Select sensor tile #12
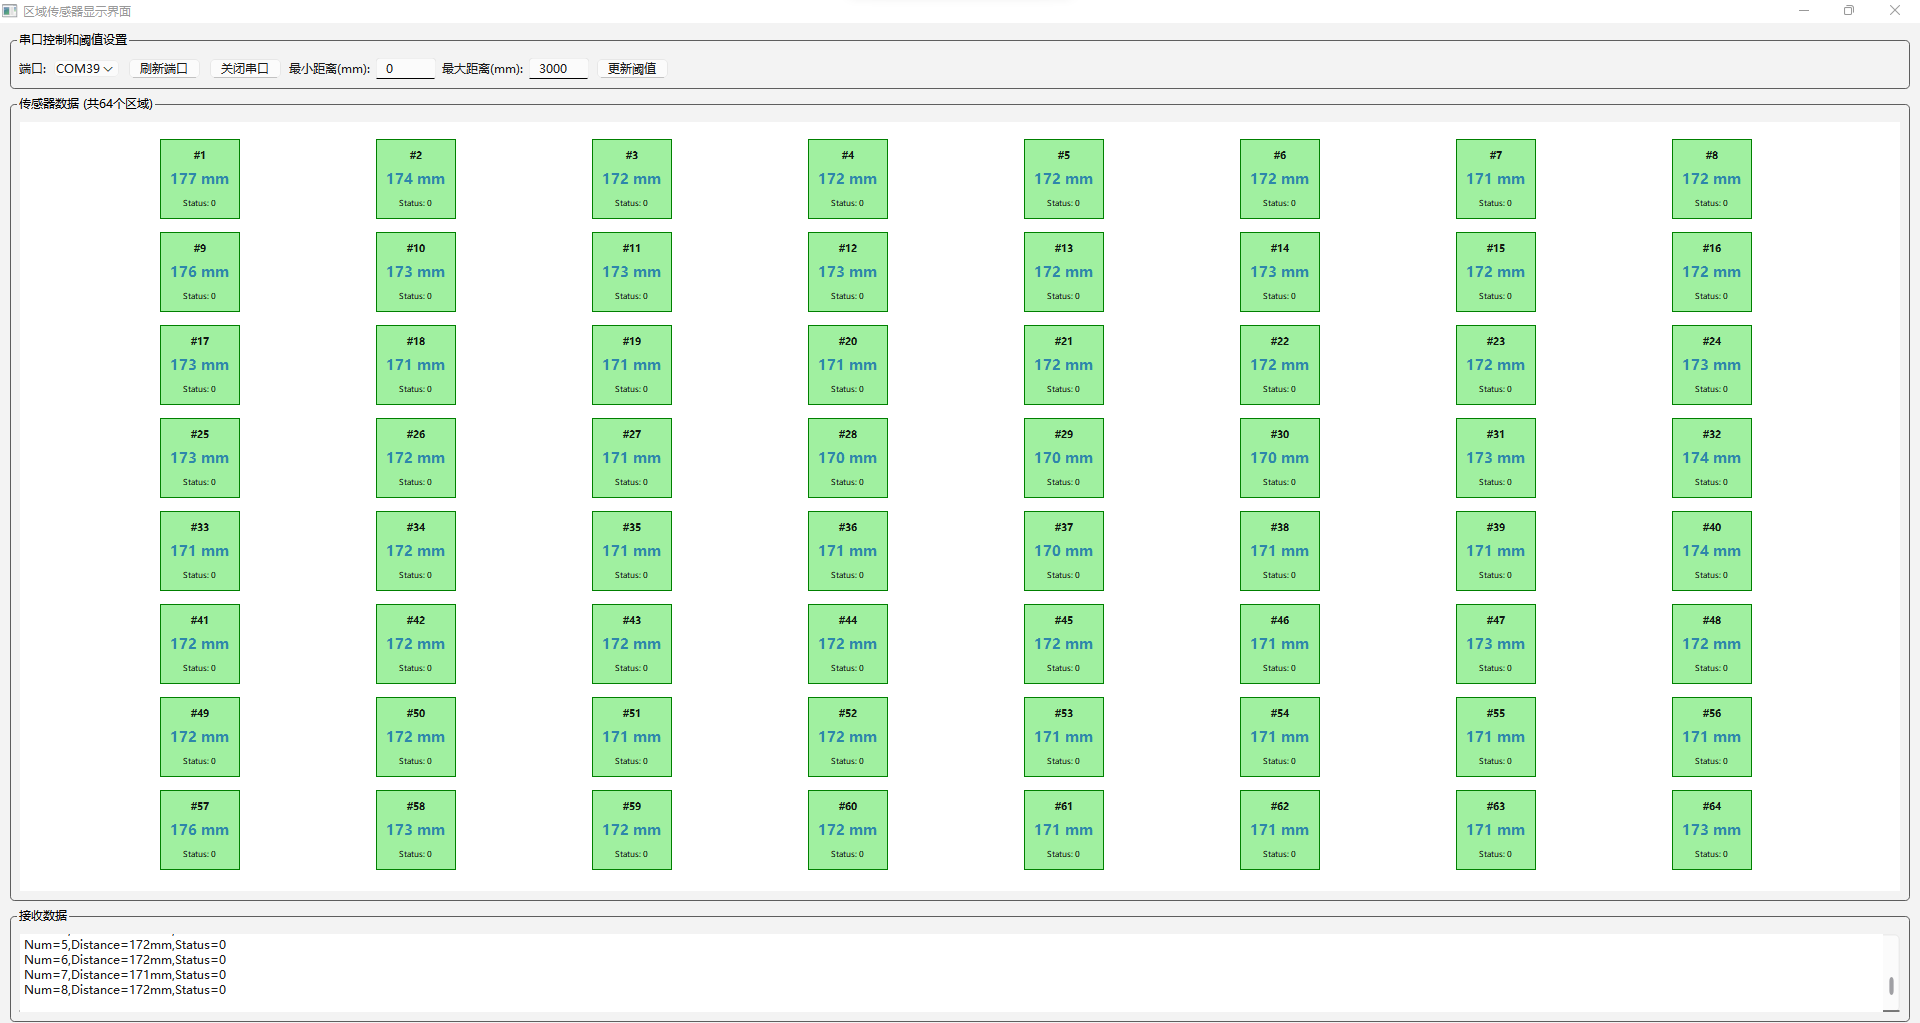1920x1023 pixels. click(848, 272)
